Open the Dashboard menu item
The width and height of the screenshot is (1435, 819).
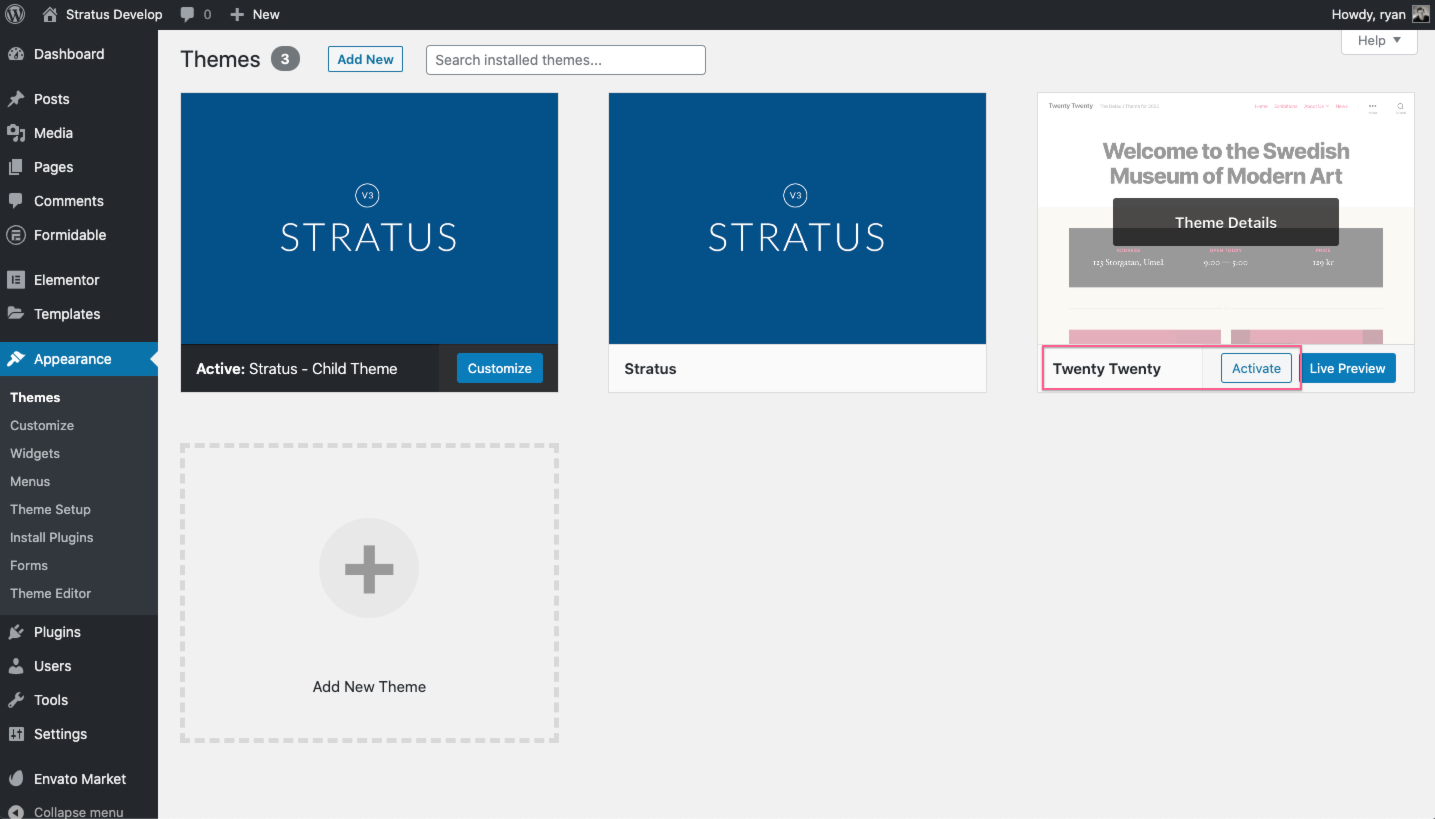(79, 54)
